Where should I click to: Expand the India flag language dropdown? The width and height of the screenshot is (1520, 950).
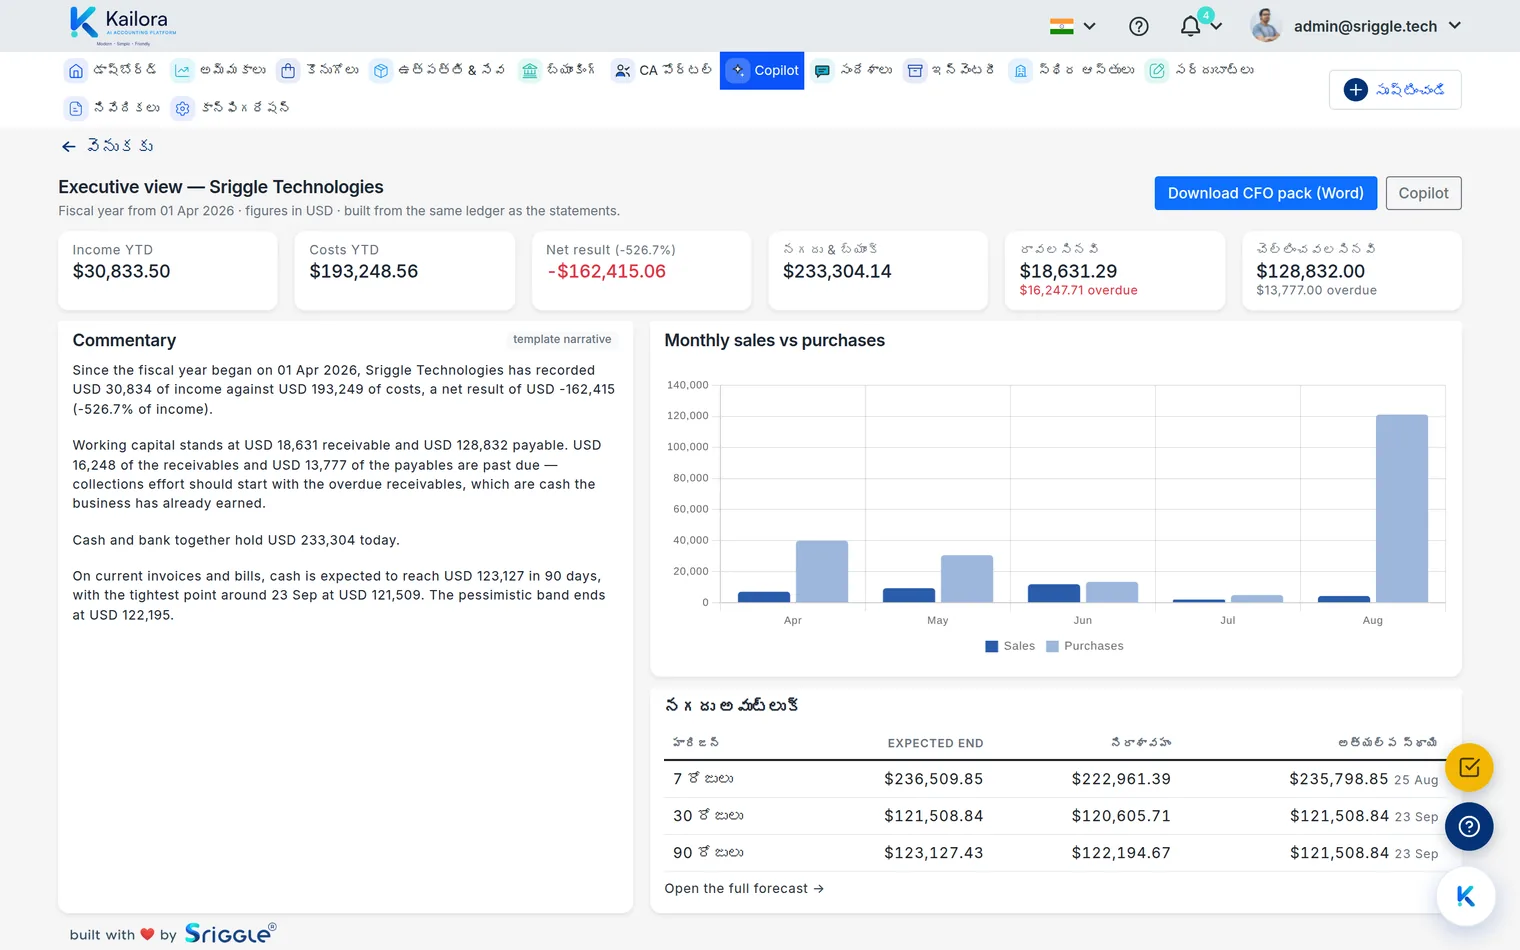1073,27
